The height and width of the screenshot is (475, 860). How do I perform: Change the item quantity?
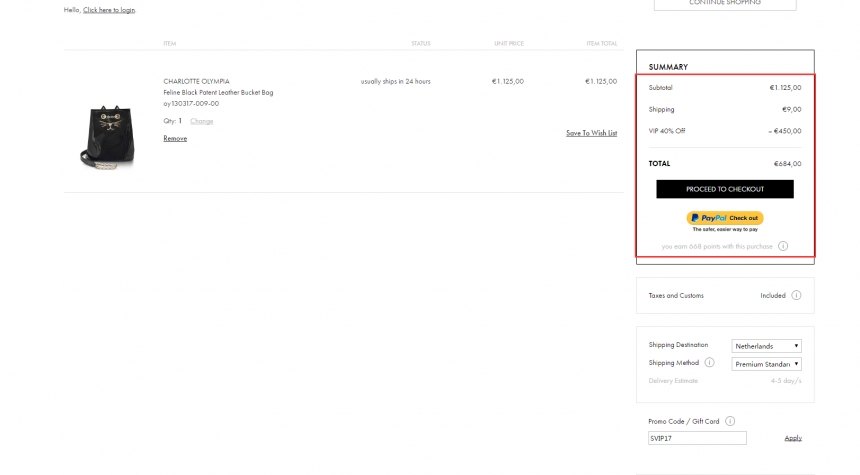click(201, 121)
